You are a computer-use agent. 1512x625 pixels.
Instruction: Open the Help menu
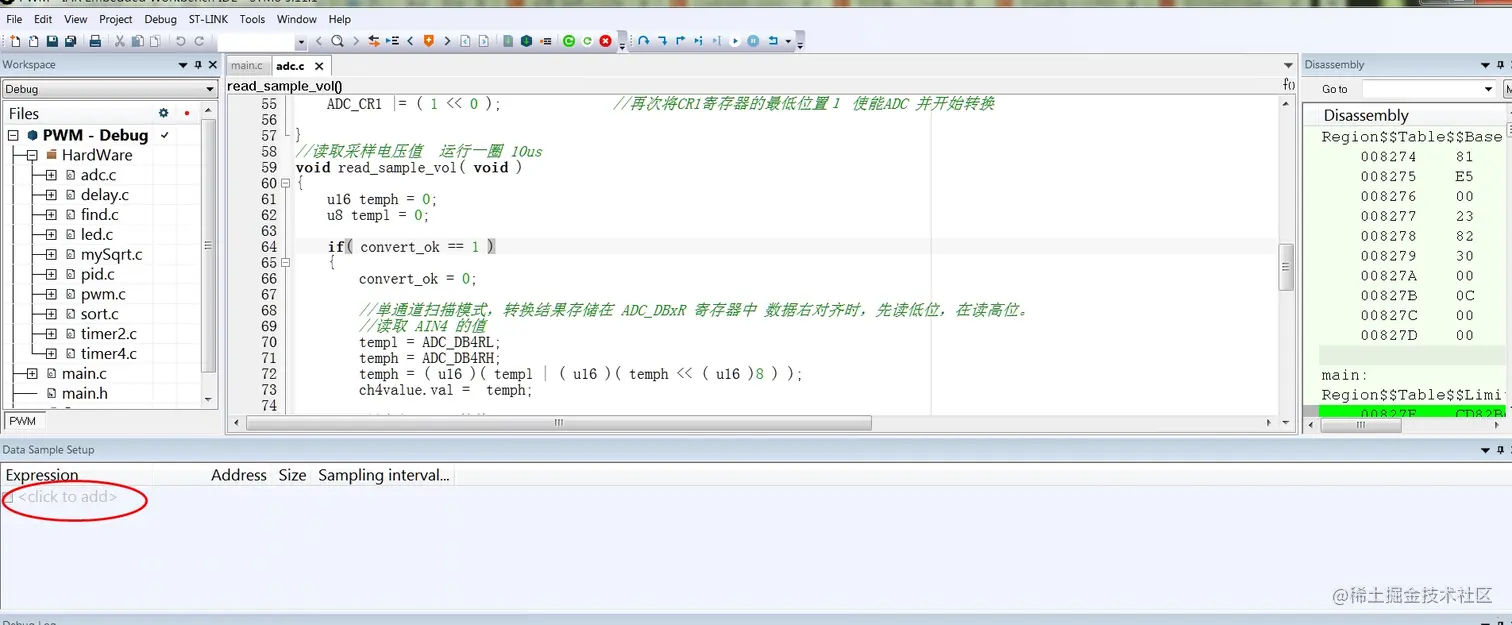pyautogui.click(x=340, y=19)
